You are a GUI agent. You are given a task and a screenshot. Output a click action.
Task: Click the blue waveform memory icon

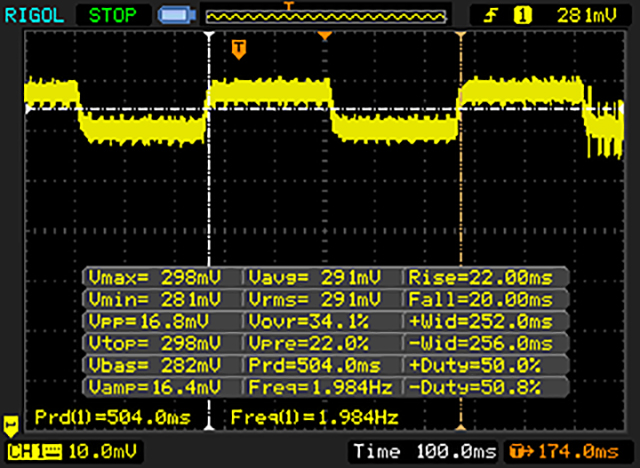tap(176, 16)
